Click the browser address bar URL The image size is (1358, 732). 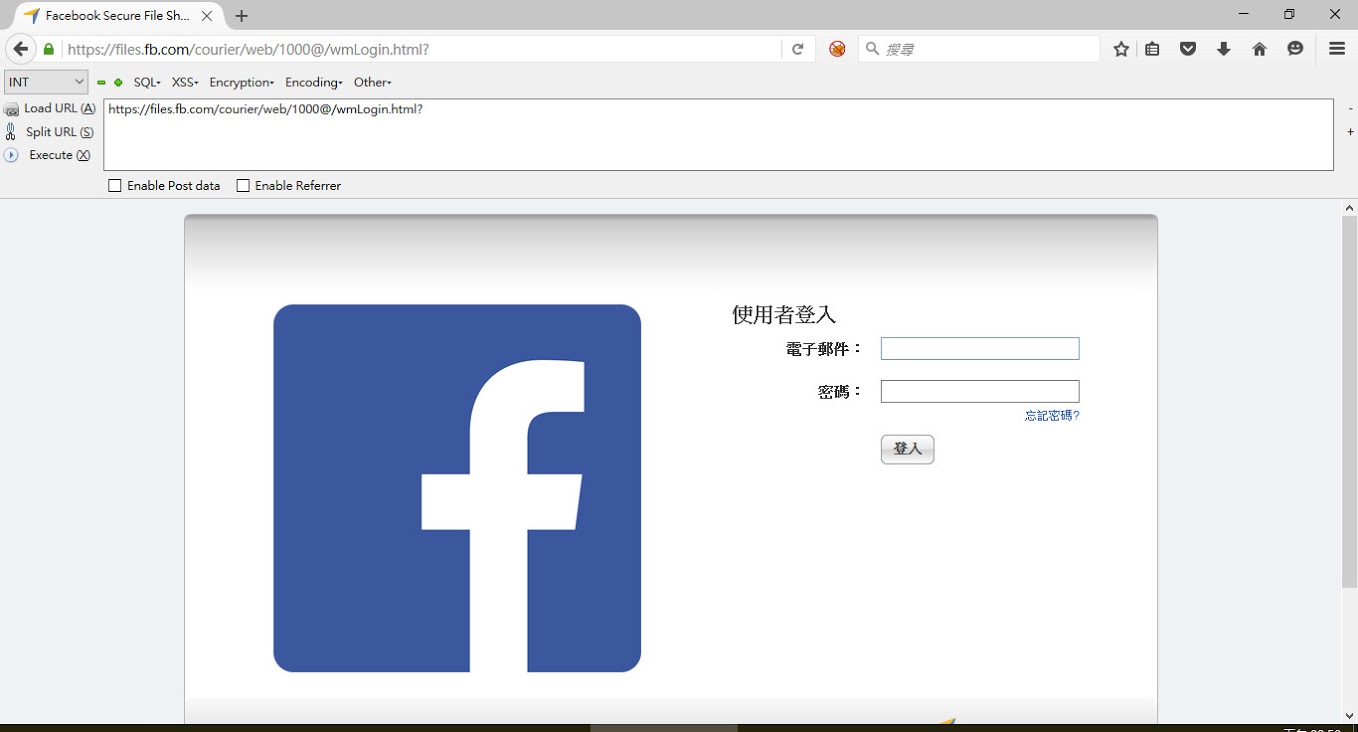coord(421,49)
